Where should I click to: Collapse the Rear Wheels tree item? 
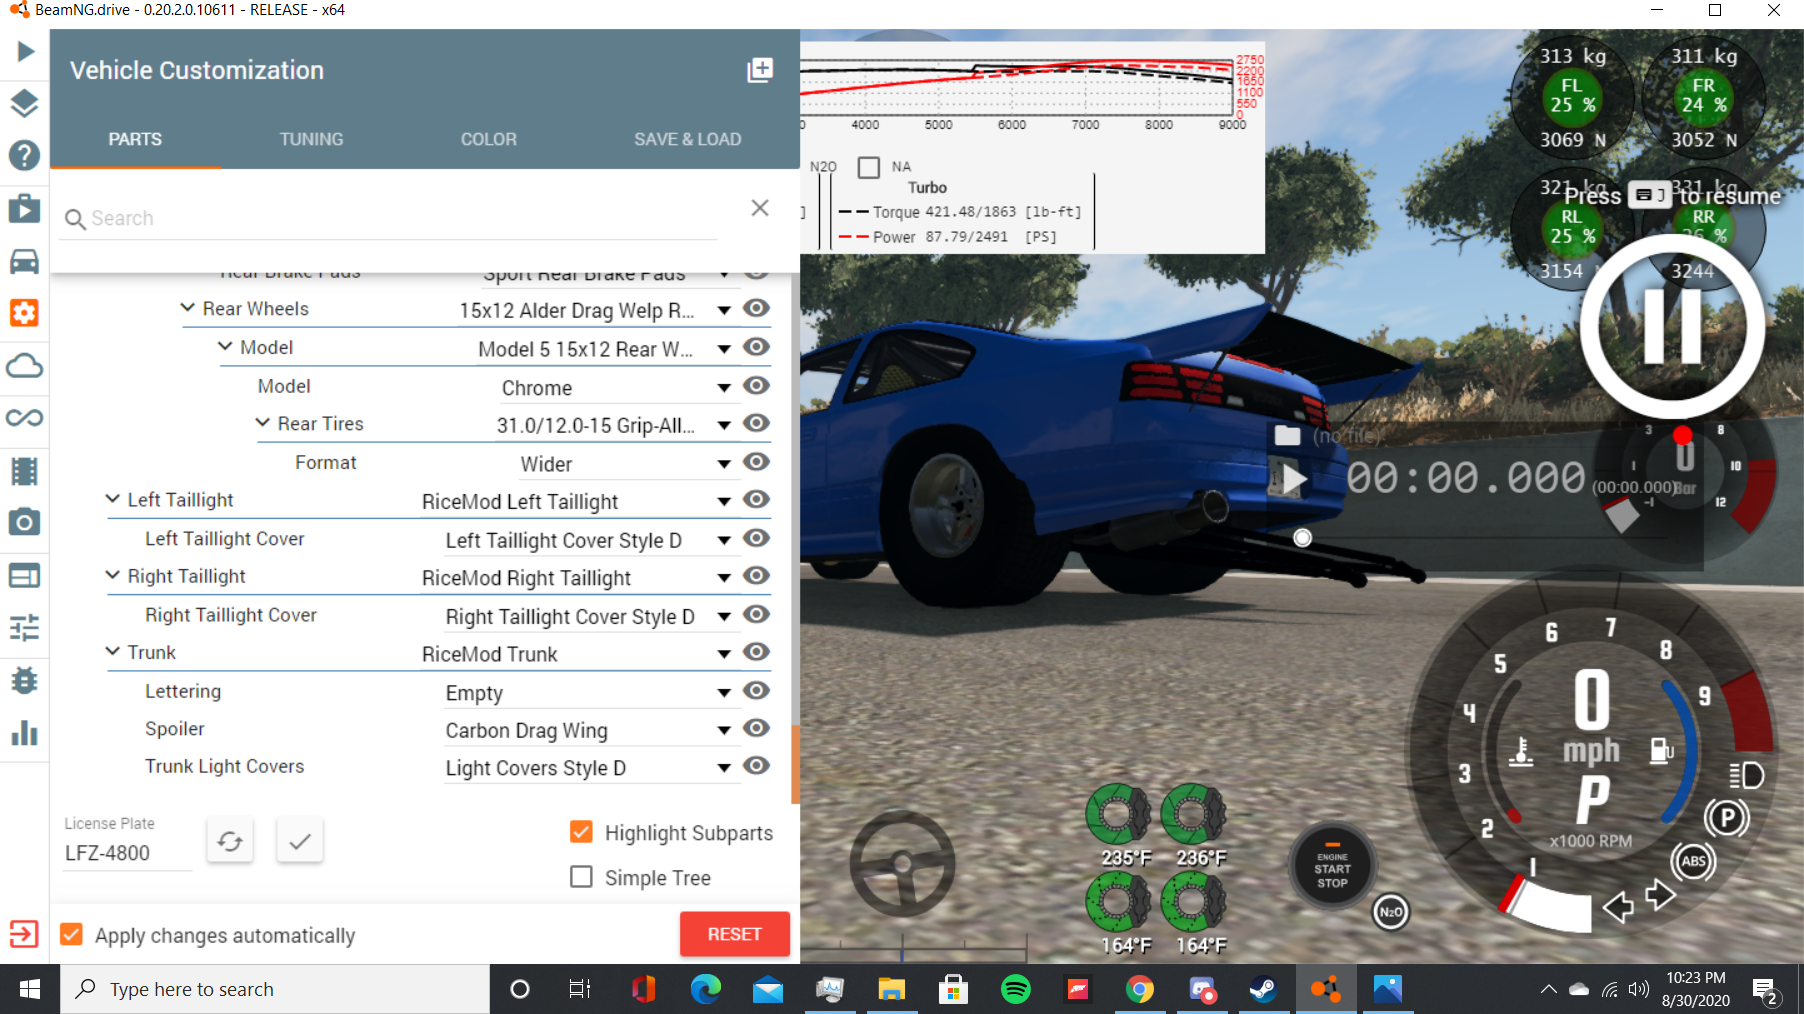[187, 308]
